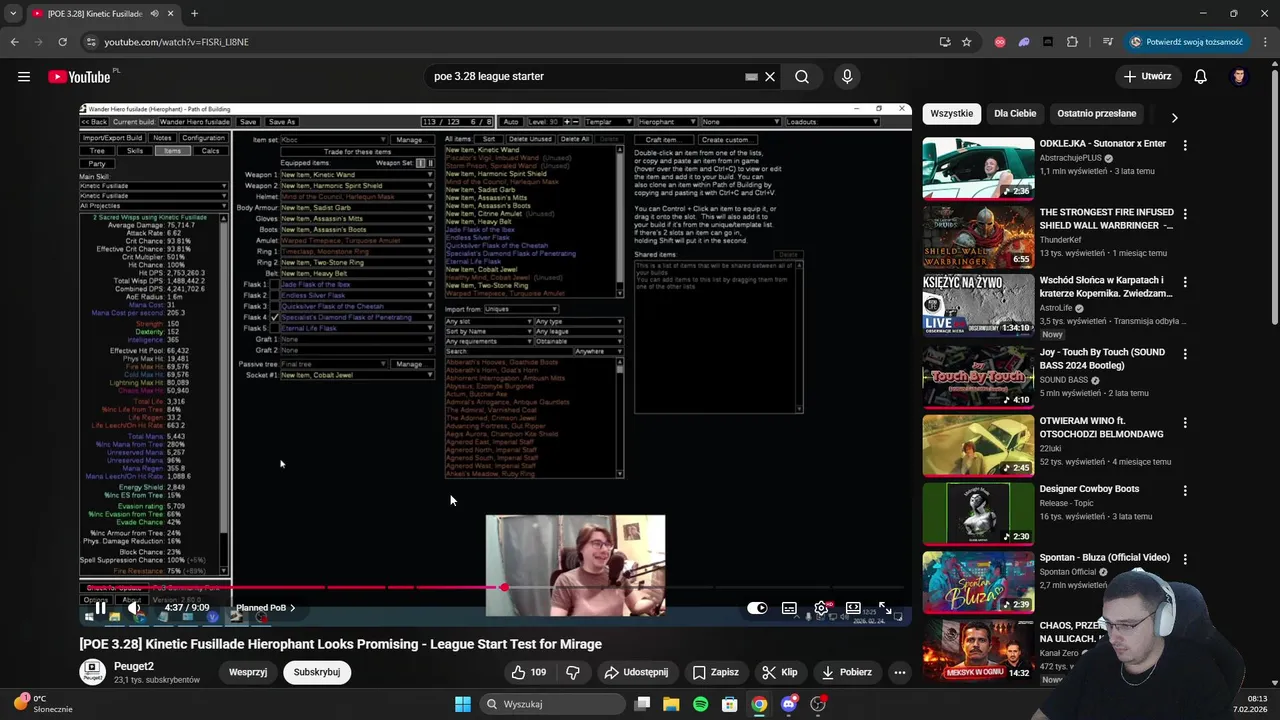Viewport: 1280px width, 720px height.
Task: Open media controls in Chrome toolbar
Action: click(x=1108, y=42)
